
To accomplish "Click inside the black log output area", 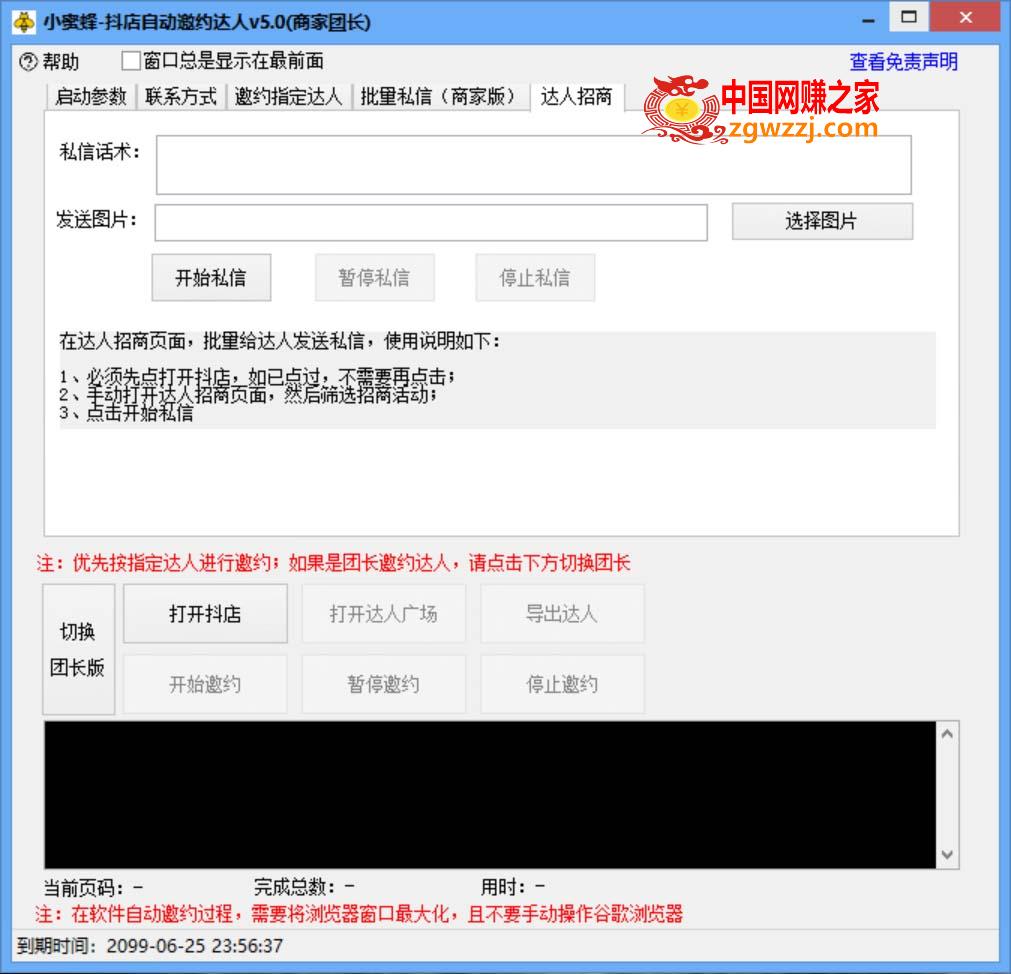I will point(490,795).
